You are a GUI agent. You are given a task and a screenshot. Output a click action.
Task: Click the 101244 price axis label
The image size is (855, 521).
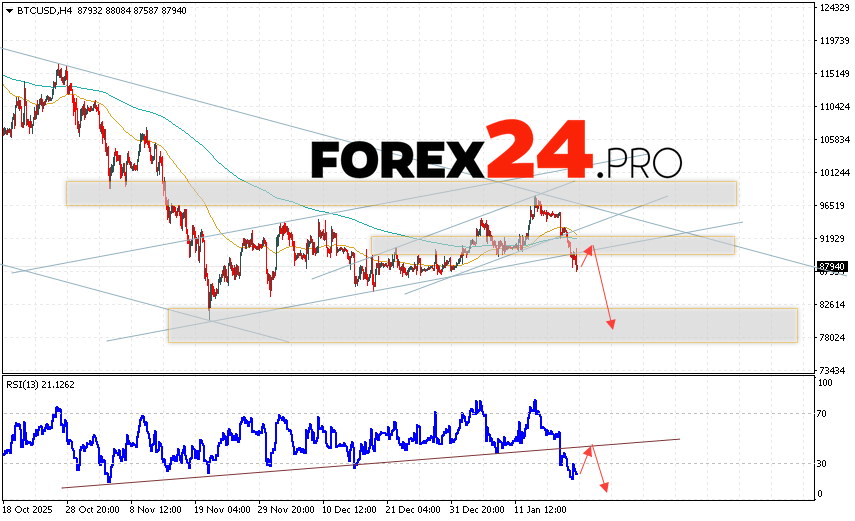tap(834, 173)
